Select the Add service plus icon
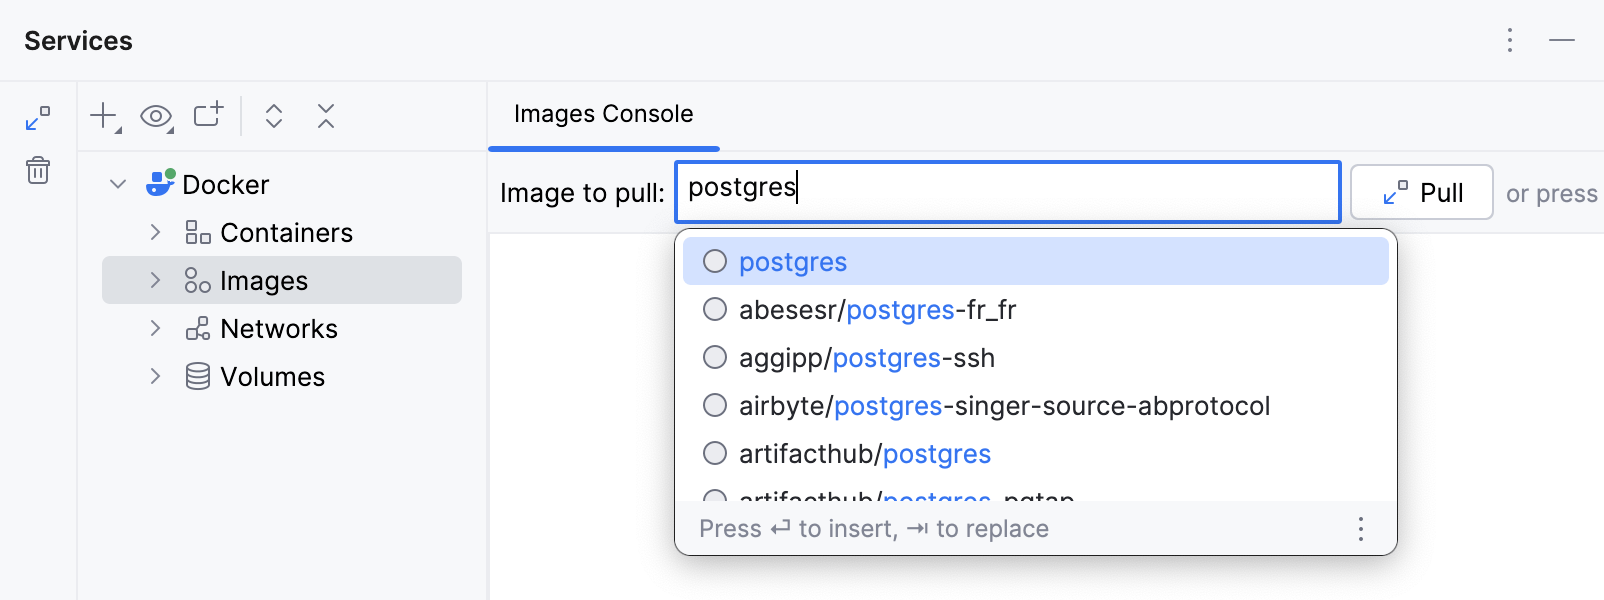This screenshot has width=1604, height=600. point(101,116)
